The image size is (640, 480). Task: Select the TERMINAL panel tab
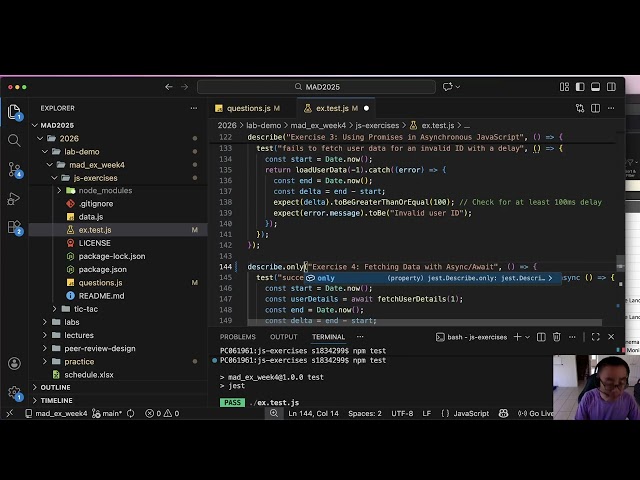click(x=329, y=337)
